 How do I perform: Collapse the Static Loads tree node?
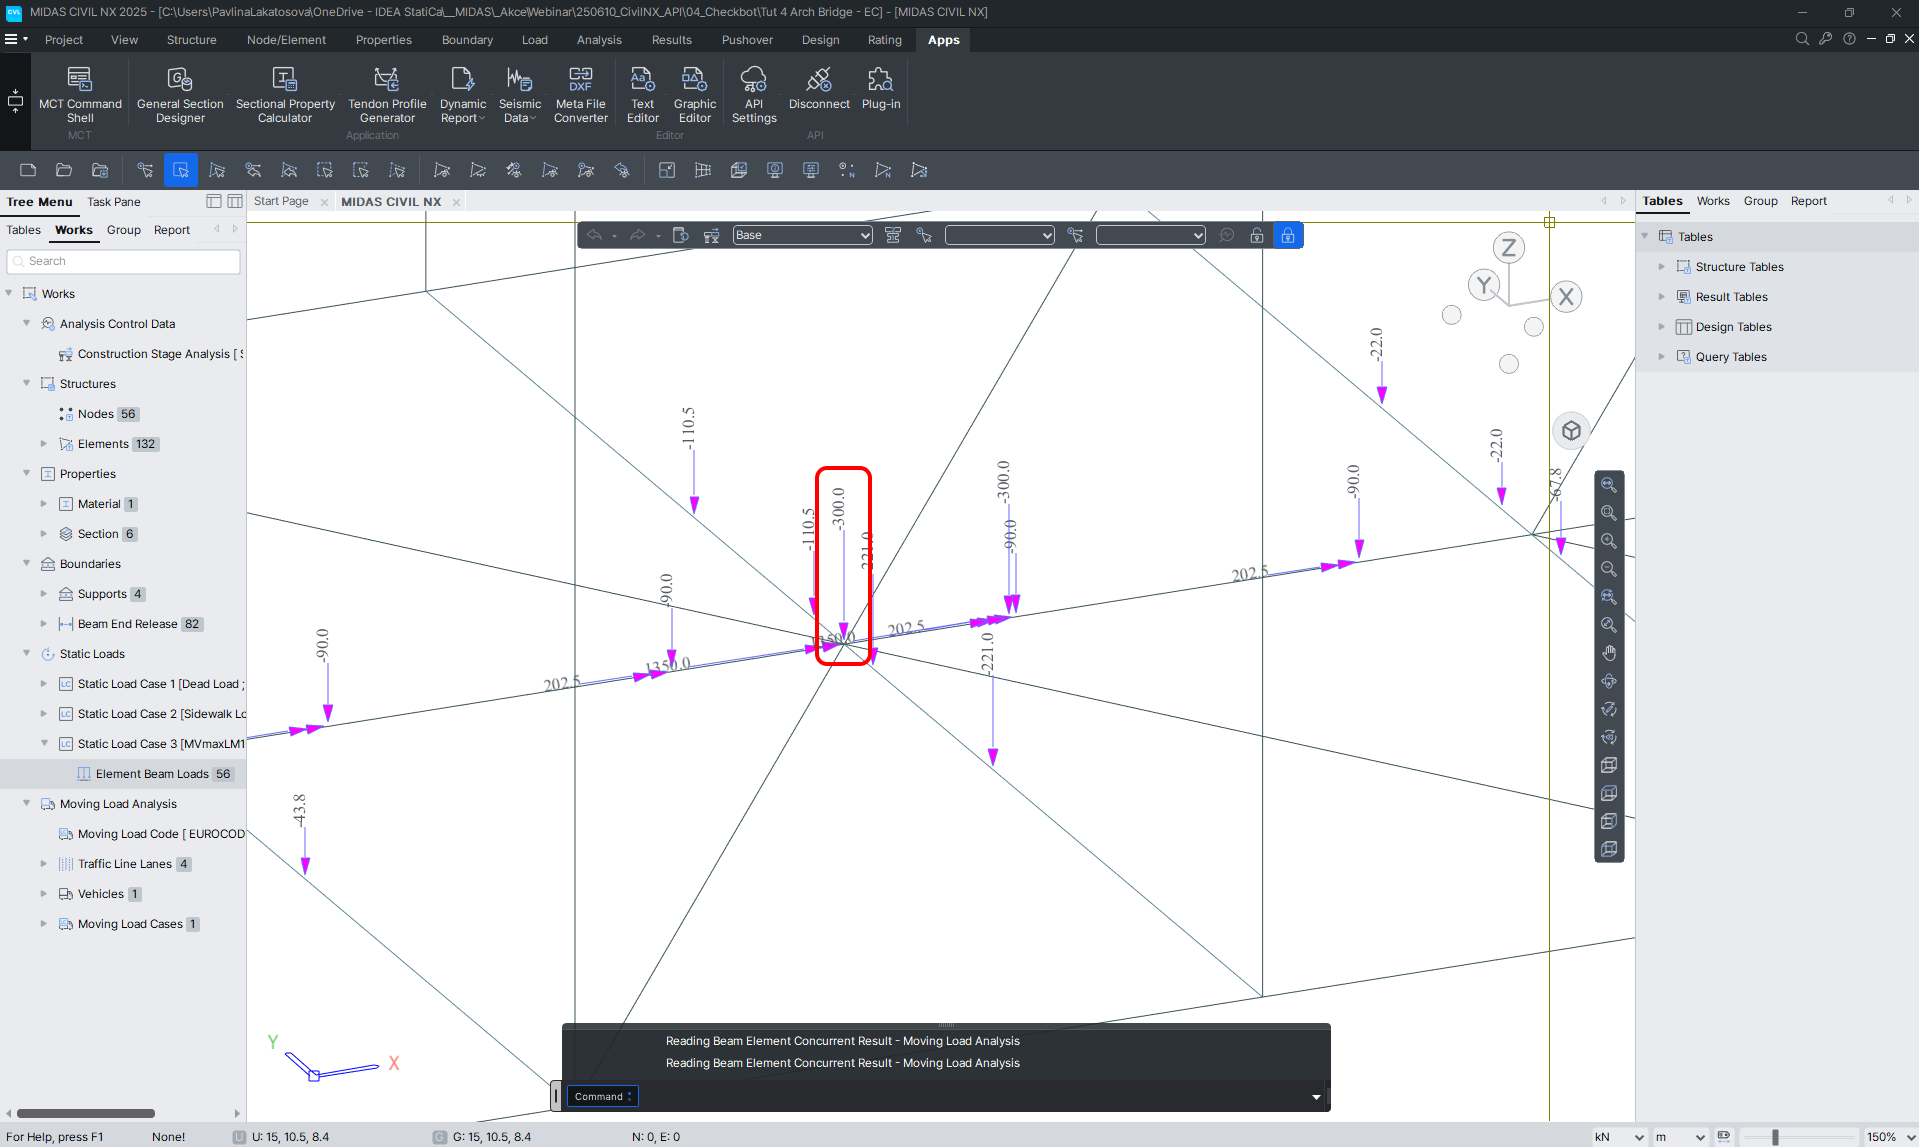point(27,654)
